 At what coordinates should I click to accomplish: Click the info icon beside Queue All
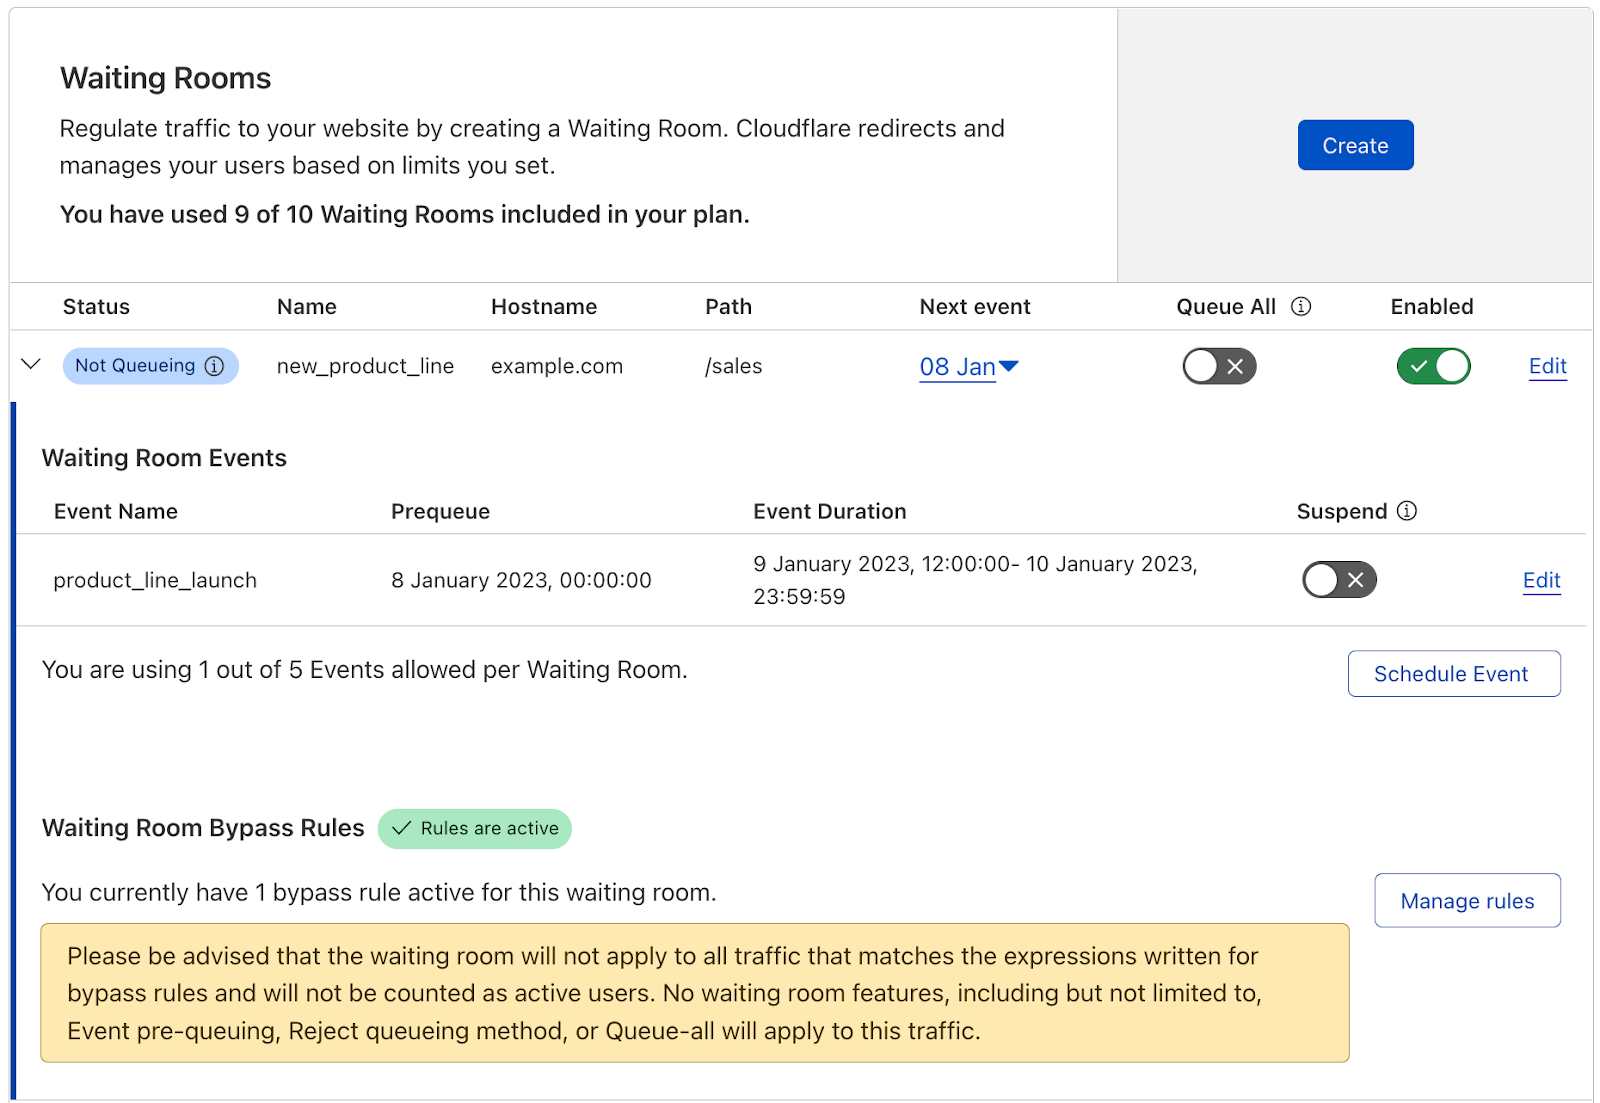pos(1300,307)
